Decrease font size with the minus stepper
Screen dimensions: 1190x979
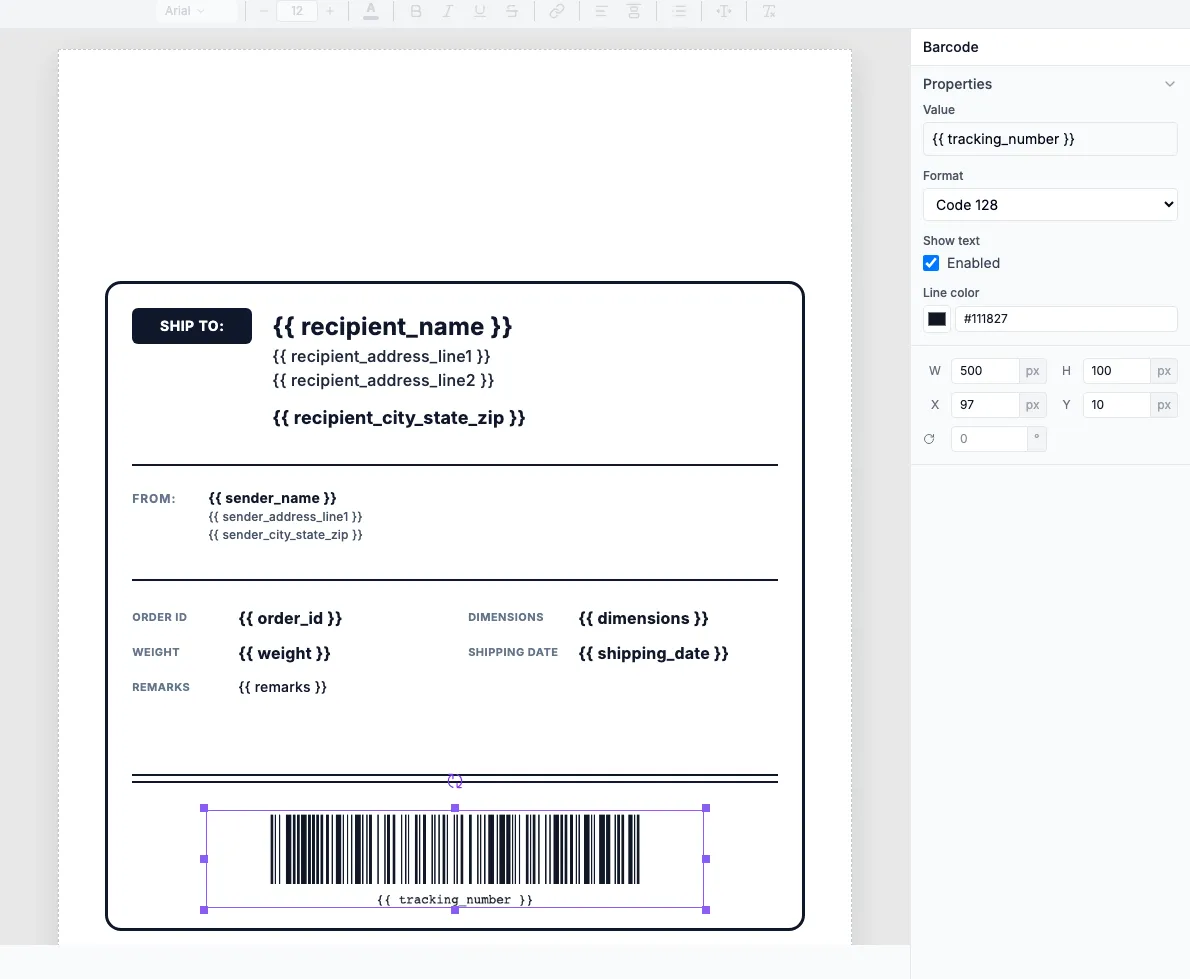pyautogui.click(x=262, y=11)
